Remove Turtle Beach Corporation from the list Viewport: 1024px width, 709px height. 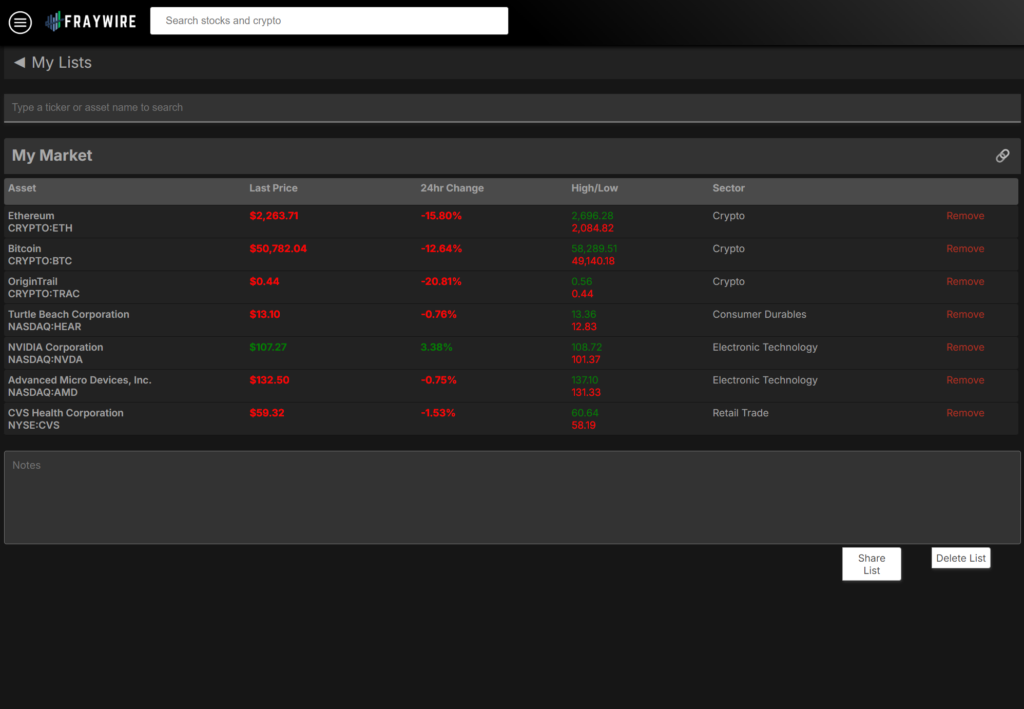965,315
